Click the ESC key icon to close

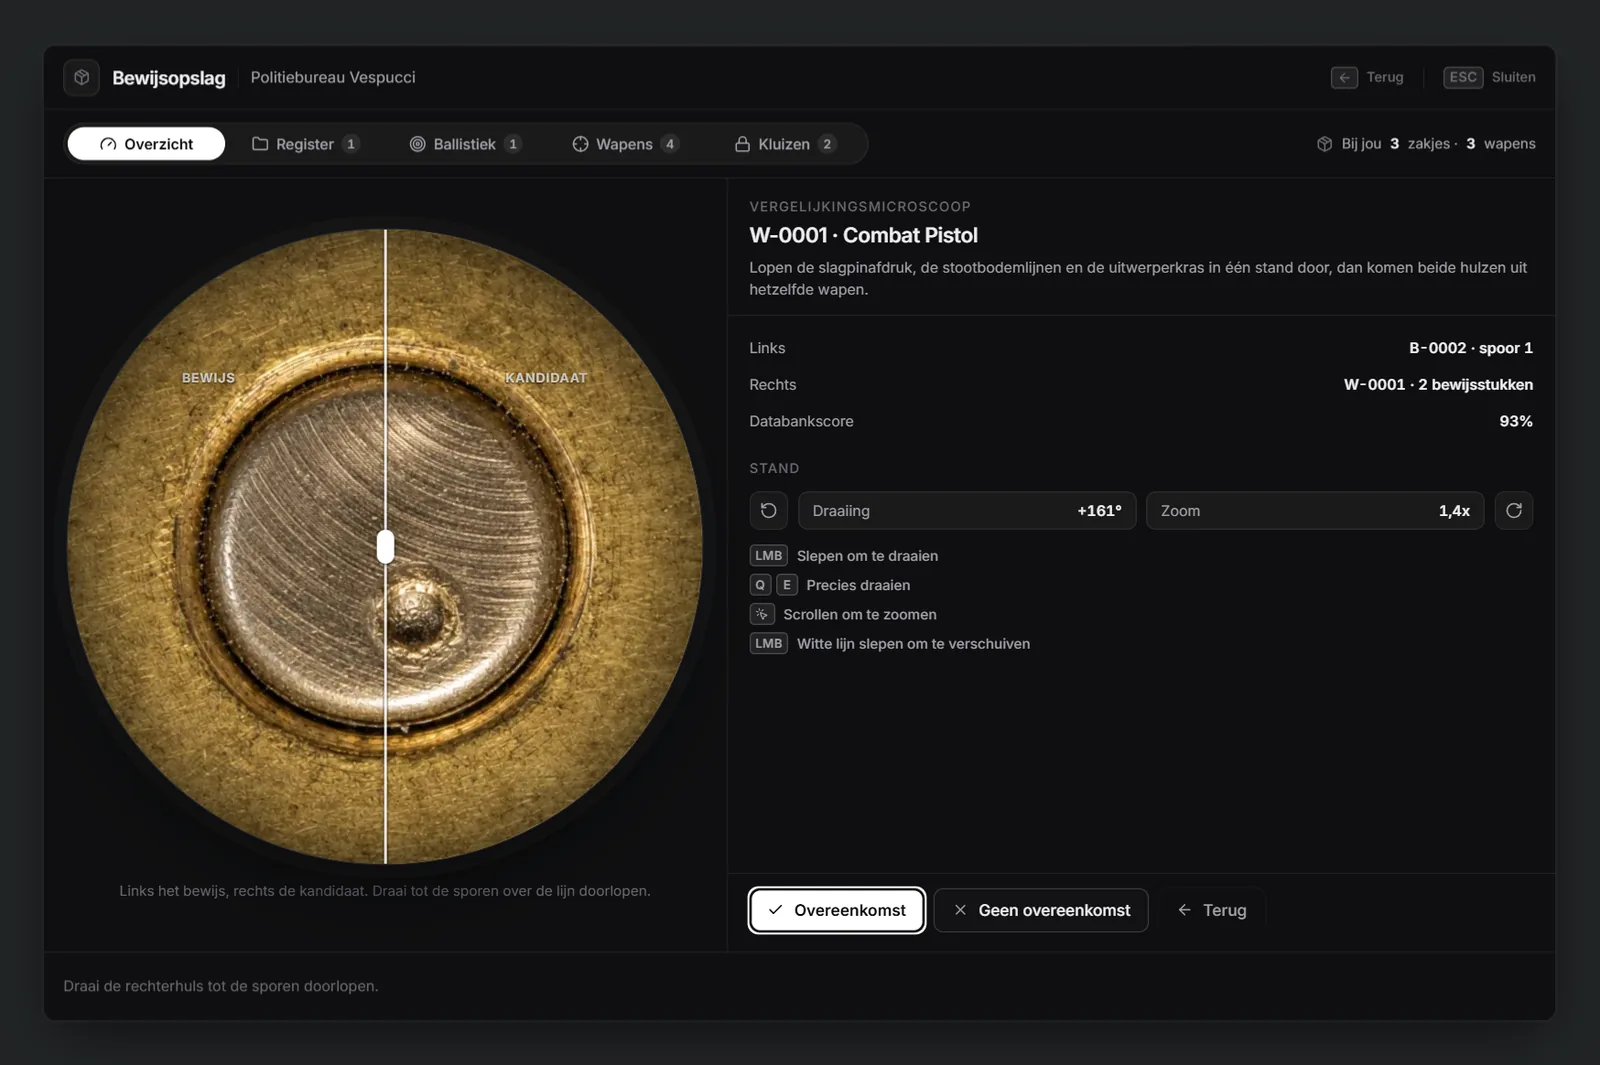[x=1463, y=77]
